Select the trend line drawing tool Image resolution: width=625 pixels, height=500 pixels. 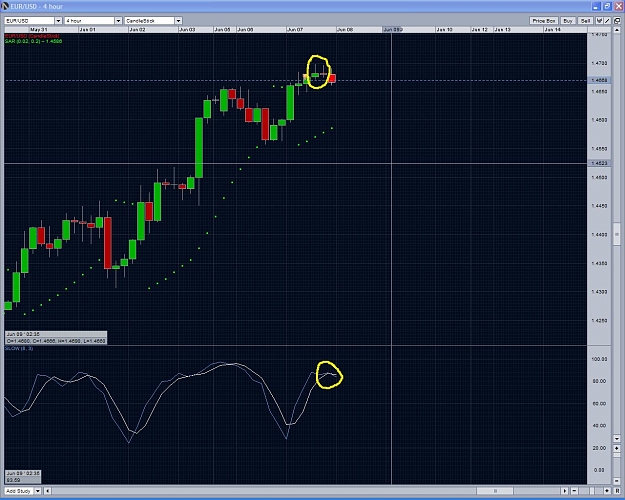pos(607,21)
